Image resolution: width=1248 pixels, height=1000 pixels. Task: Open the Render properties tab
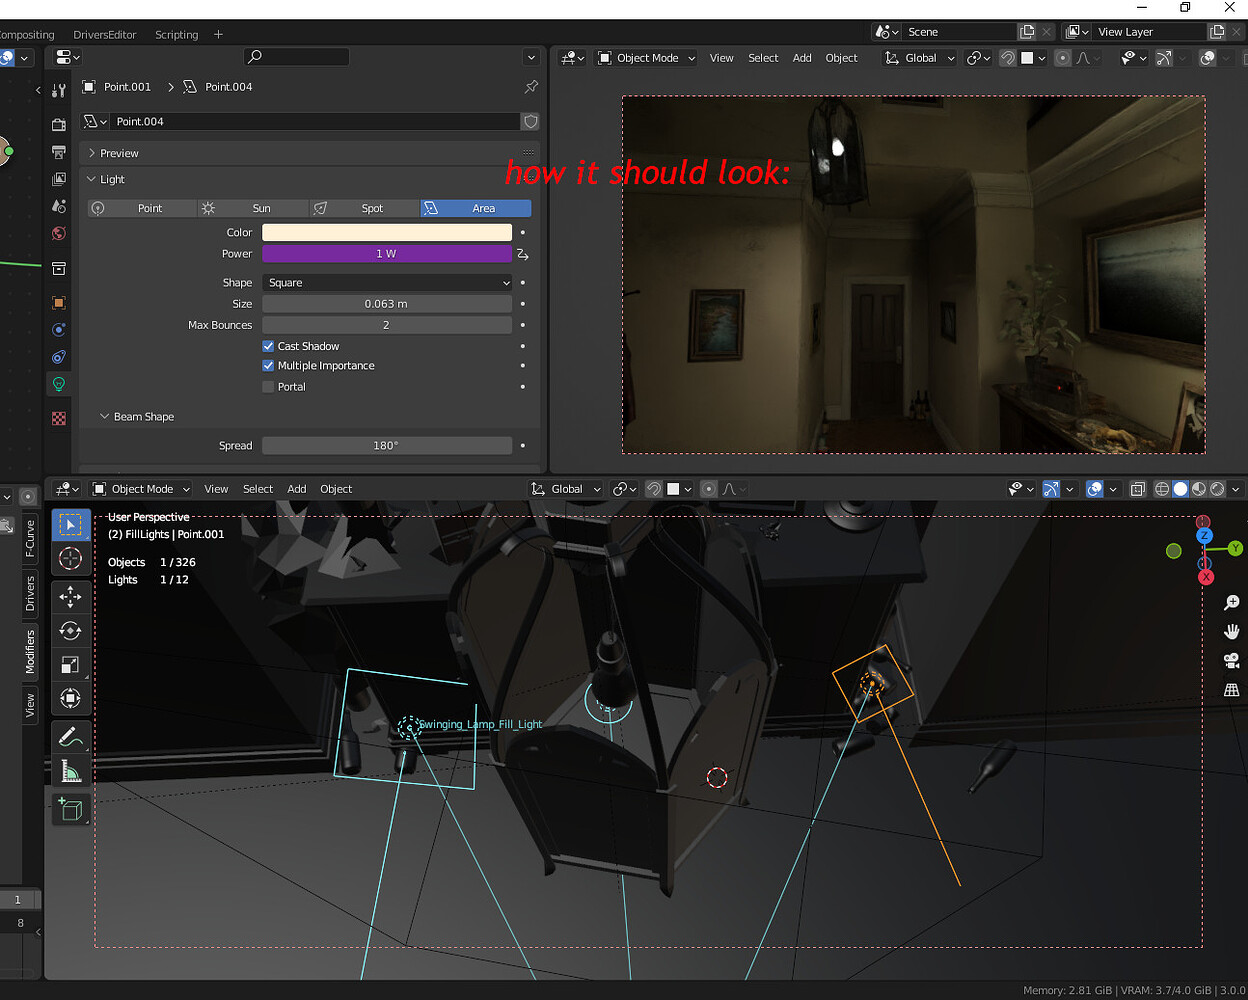pos(59,124)
